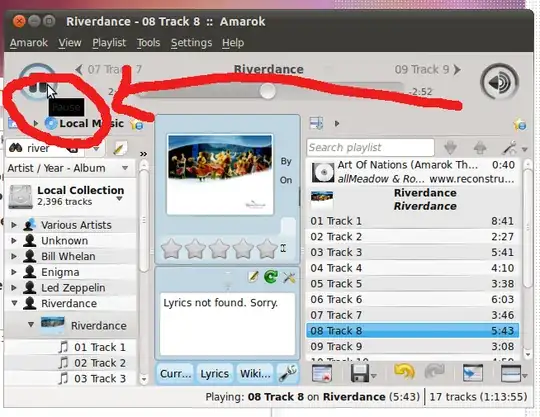Click the applet configuration wrench icon

click(288, 374)
